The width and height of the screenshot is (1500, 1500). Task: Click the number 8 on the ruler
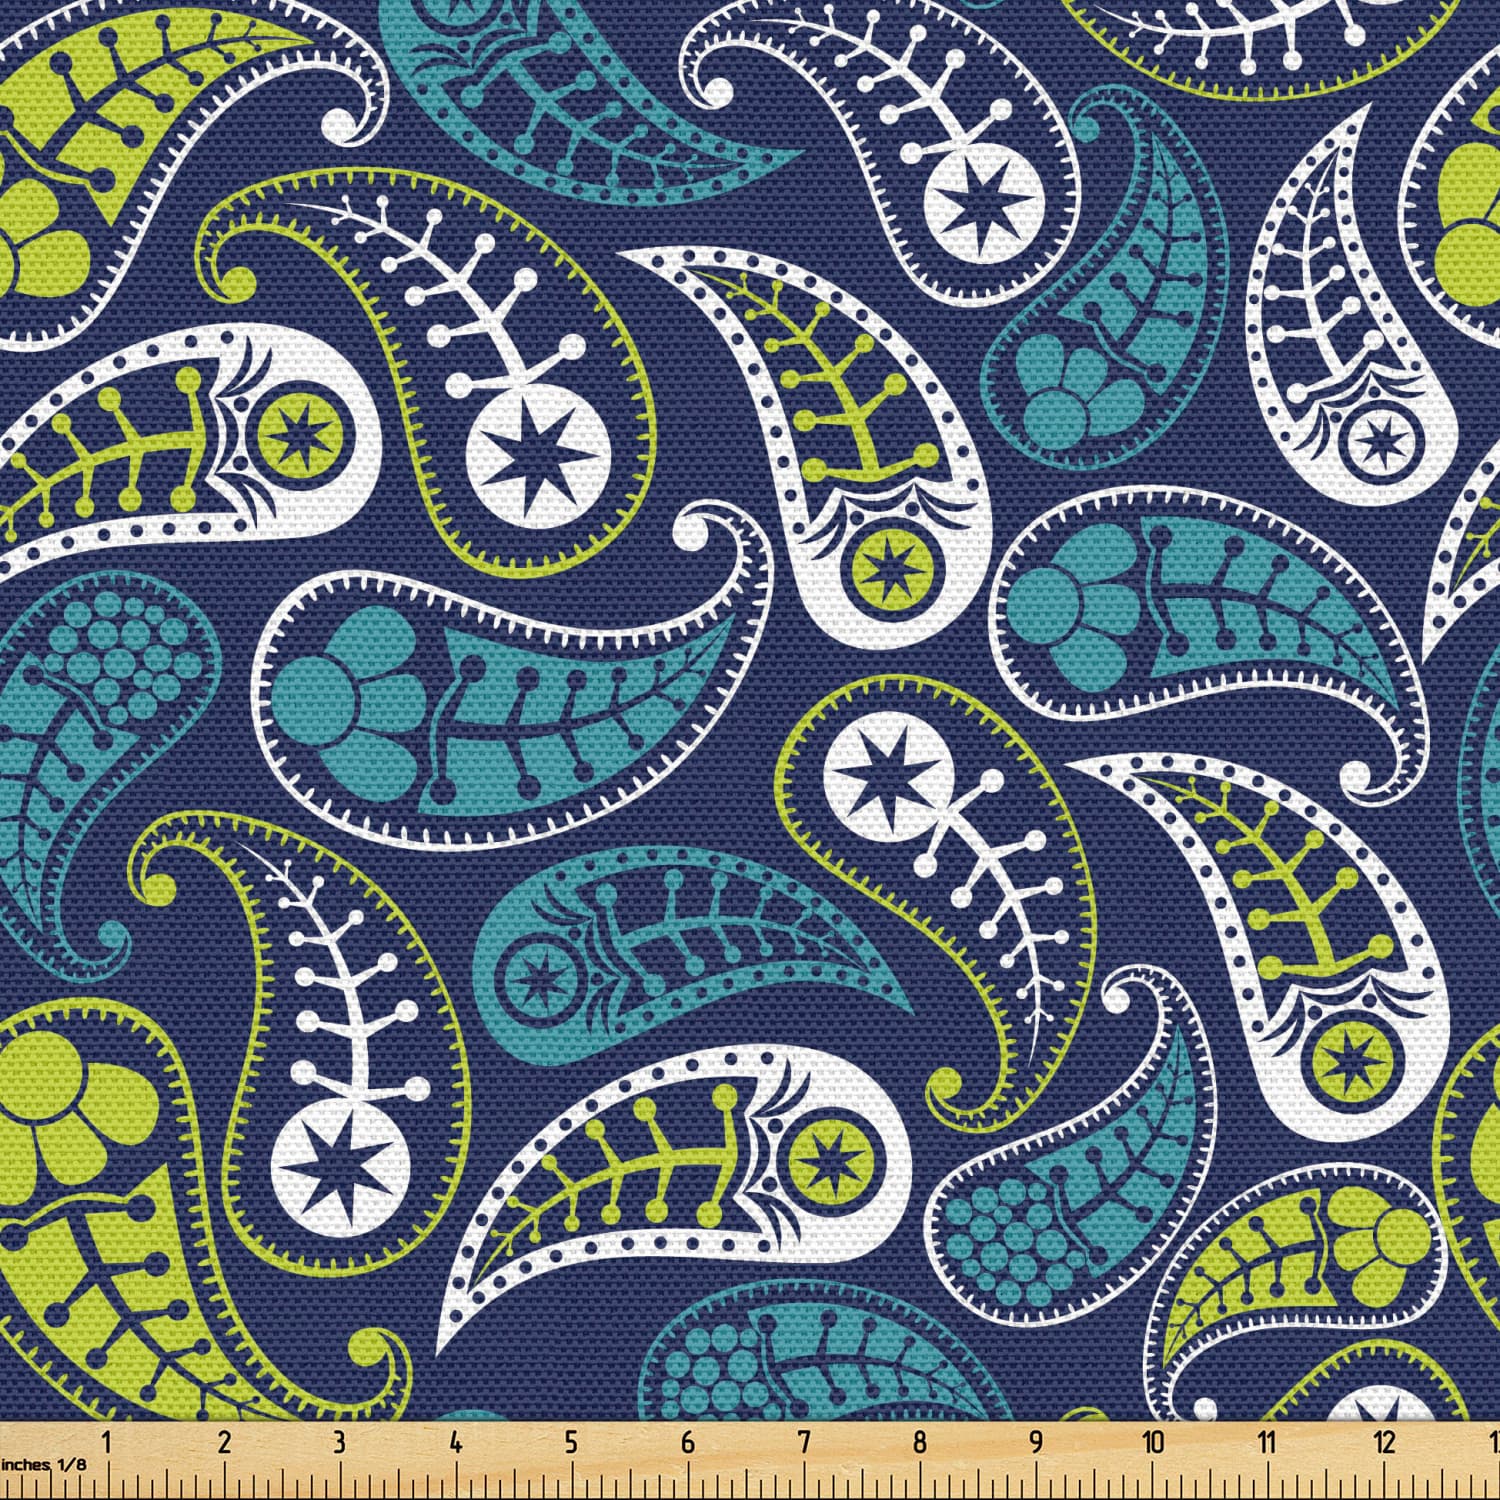[x=920, y=1442]
